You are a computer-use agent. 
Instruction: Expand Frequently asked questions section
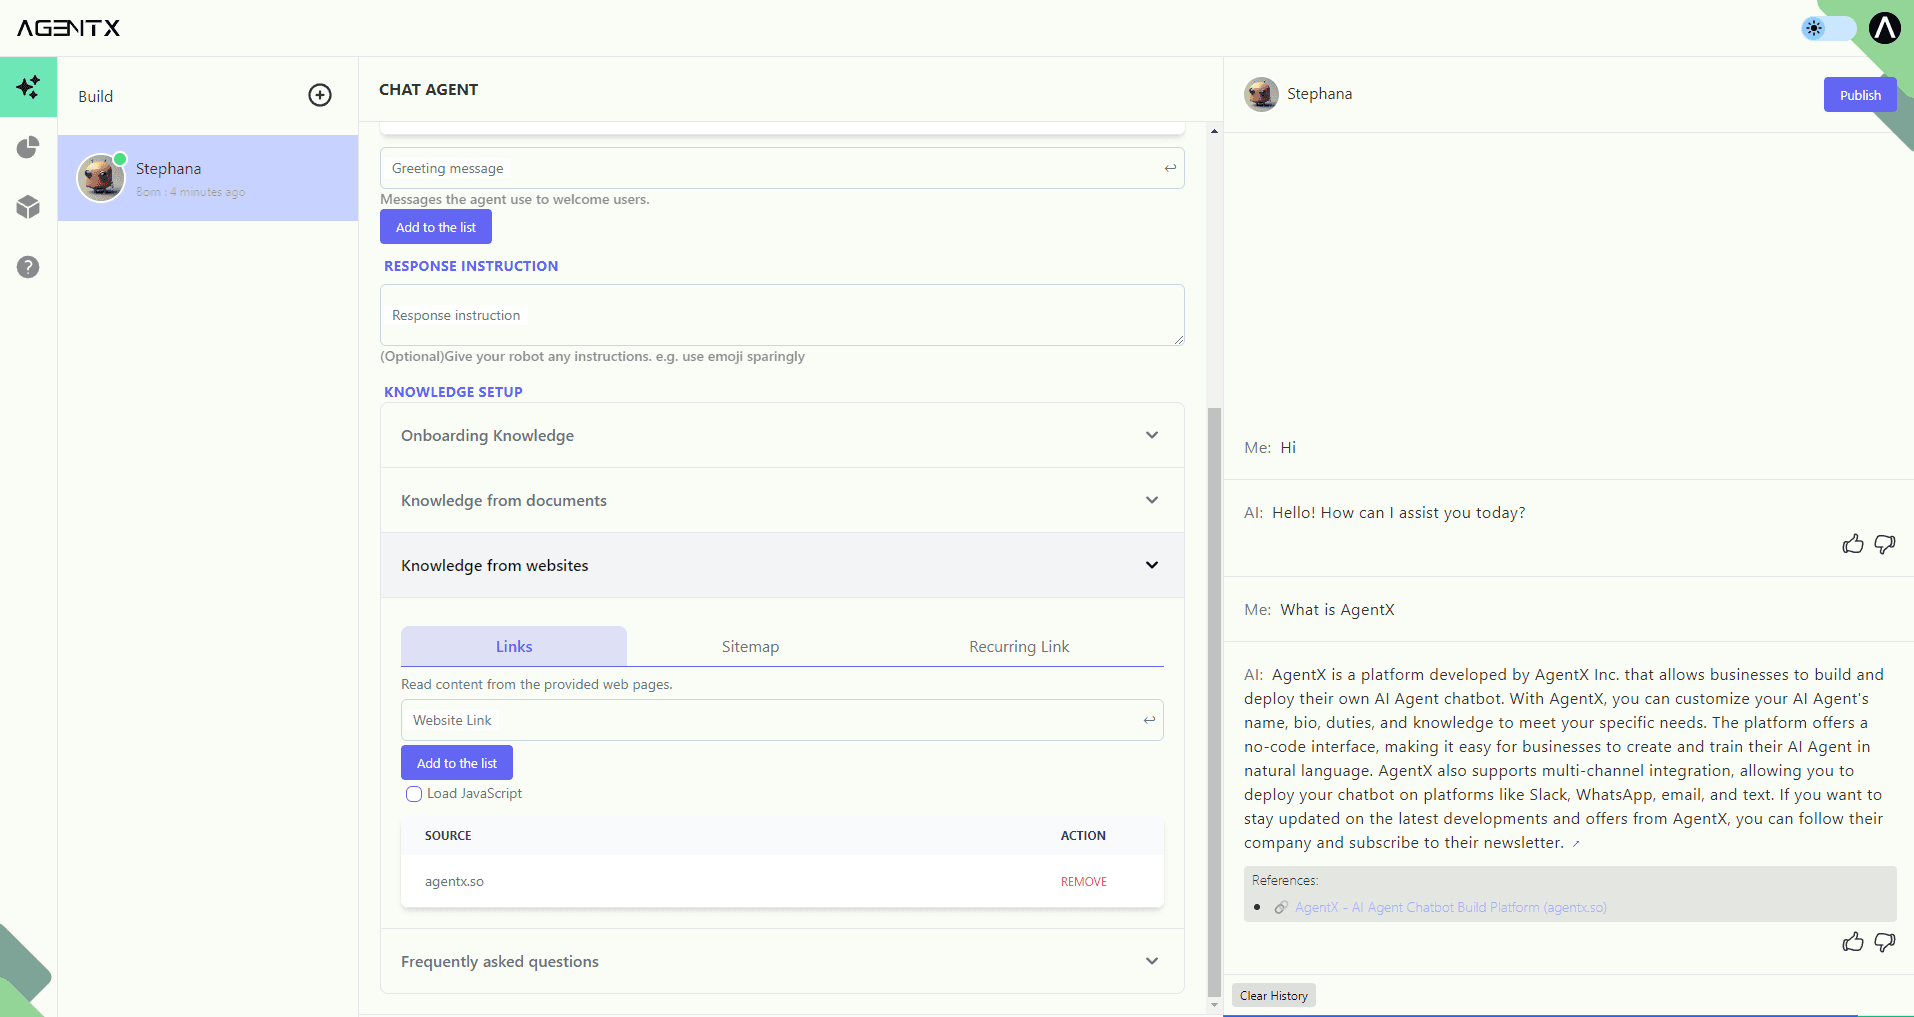(x=782, y=961)
